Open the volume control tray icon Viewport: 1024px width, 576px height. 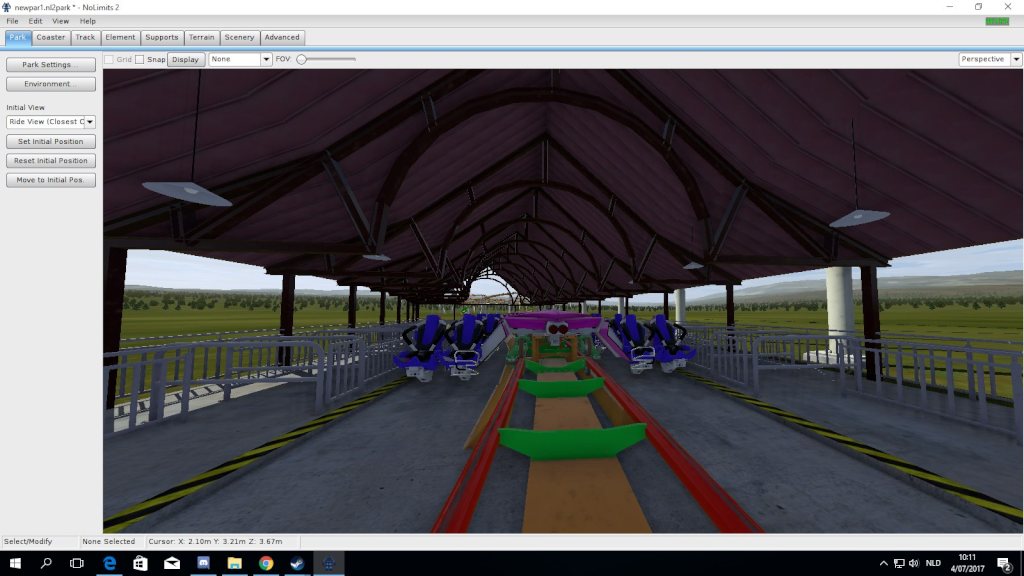(914, 563)
